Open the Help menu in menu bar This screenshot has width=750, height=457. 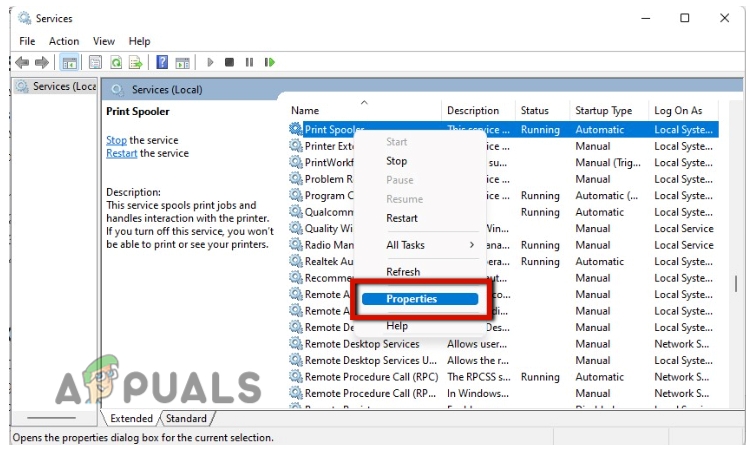point(139,41)
